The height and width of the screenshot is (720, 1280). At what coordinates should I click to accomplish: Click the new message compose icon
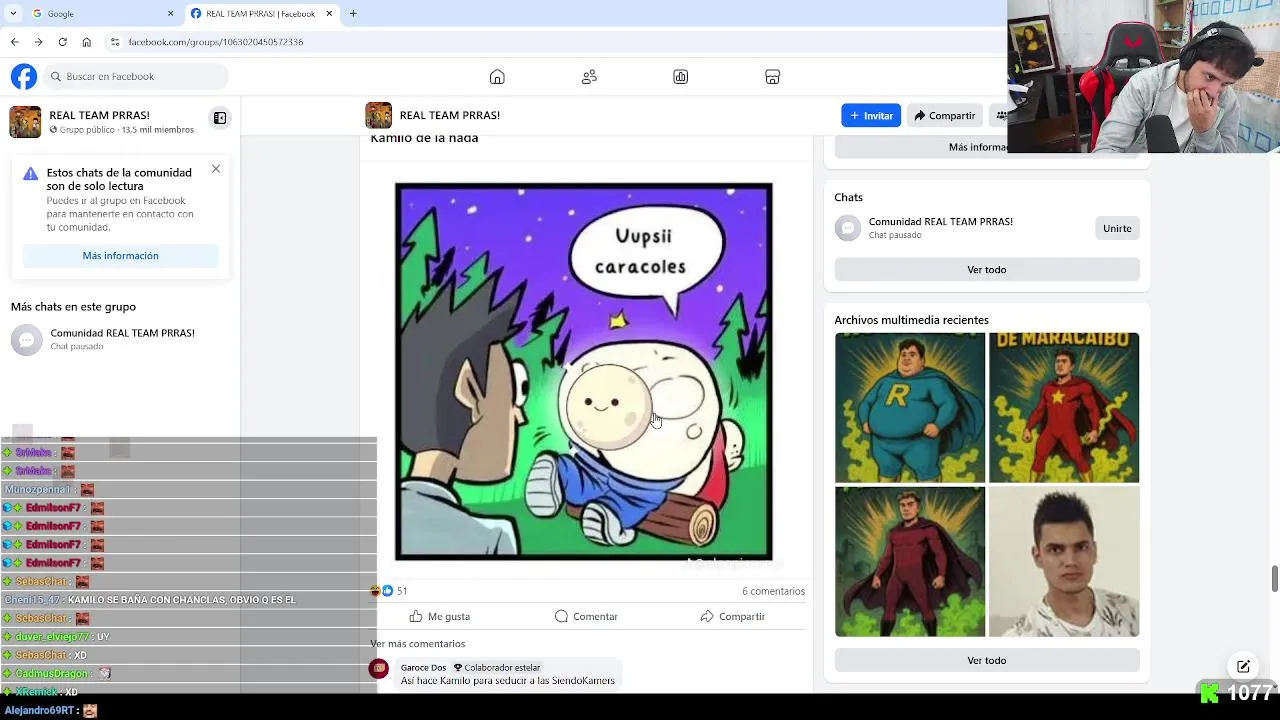point(1243,667)
